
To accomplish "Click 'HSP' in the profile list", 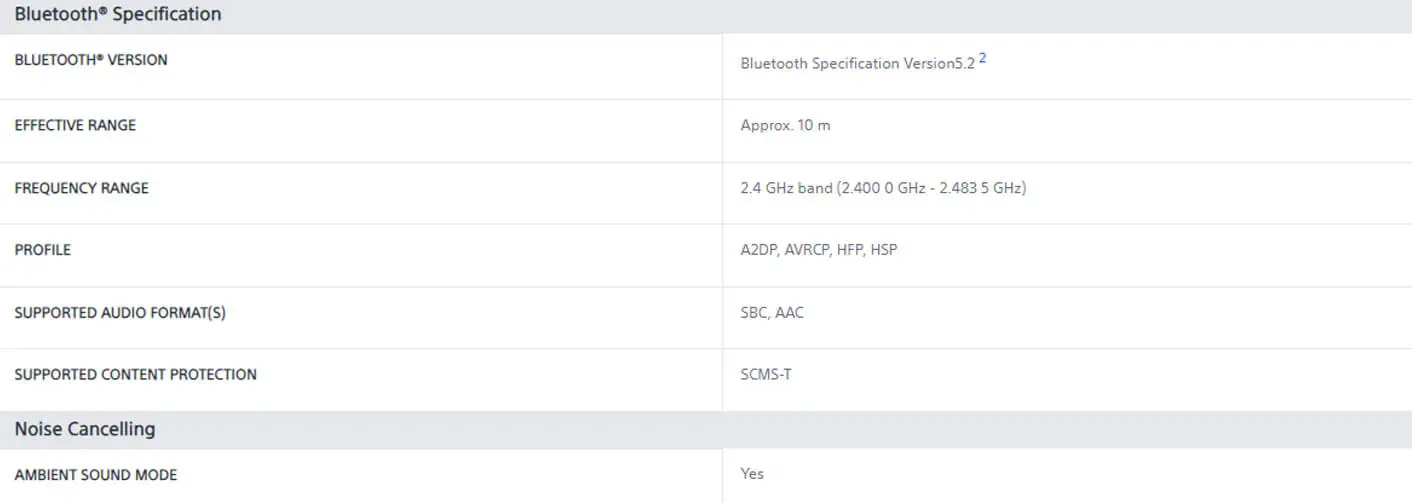I will pyautogui.click(x=884, y=250).
